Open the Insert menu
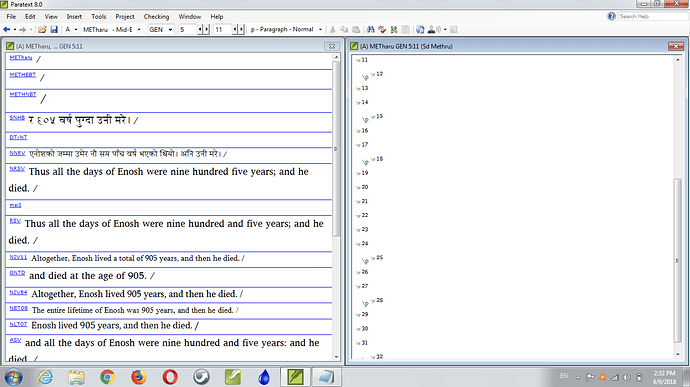Viewport: 690px width, 387px height. 74,16
